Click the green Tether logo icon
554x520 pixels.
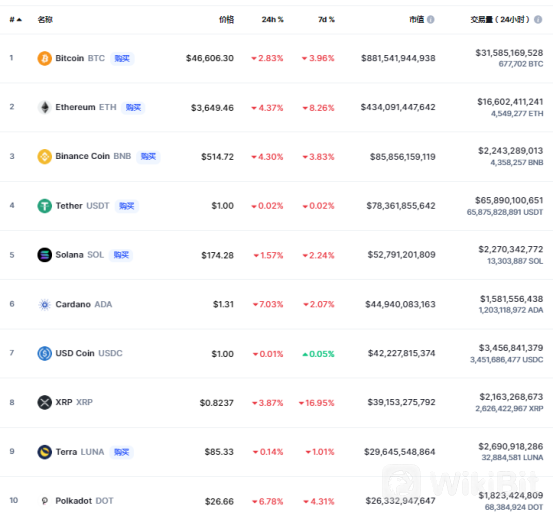pyautogui.click(x=45, y=206)
